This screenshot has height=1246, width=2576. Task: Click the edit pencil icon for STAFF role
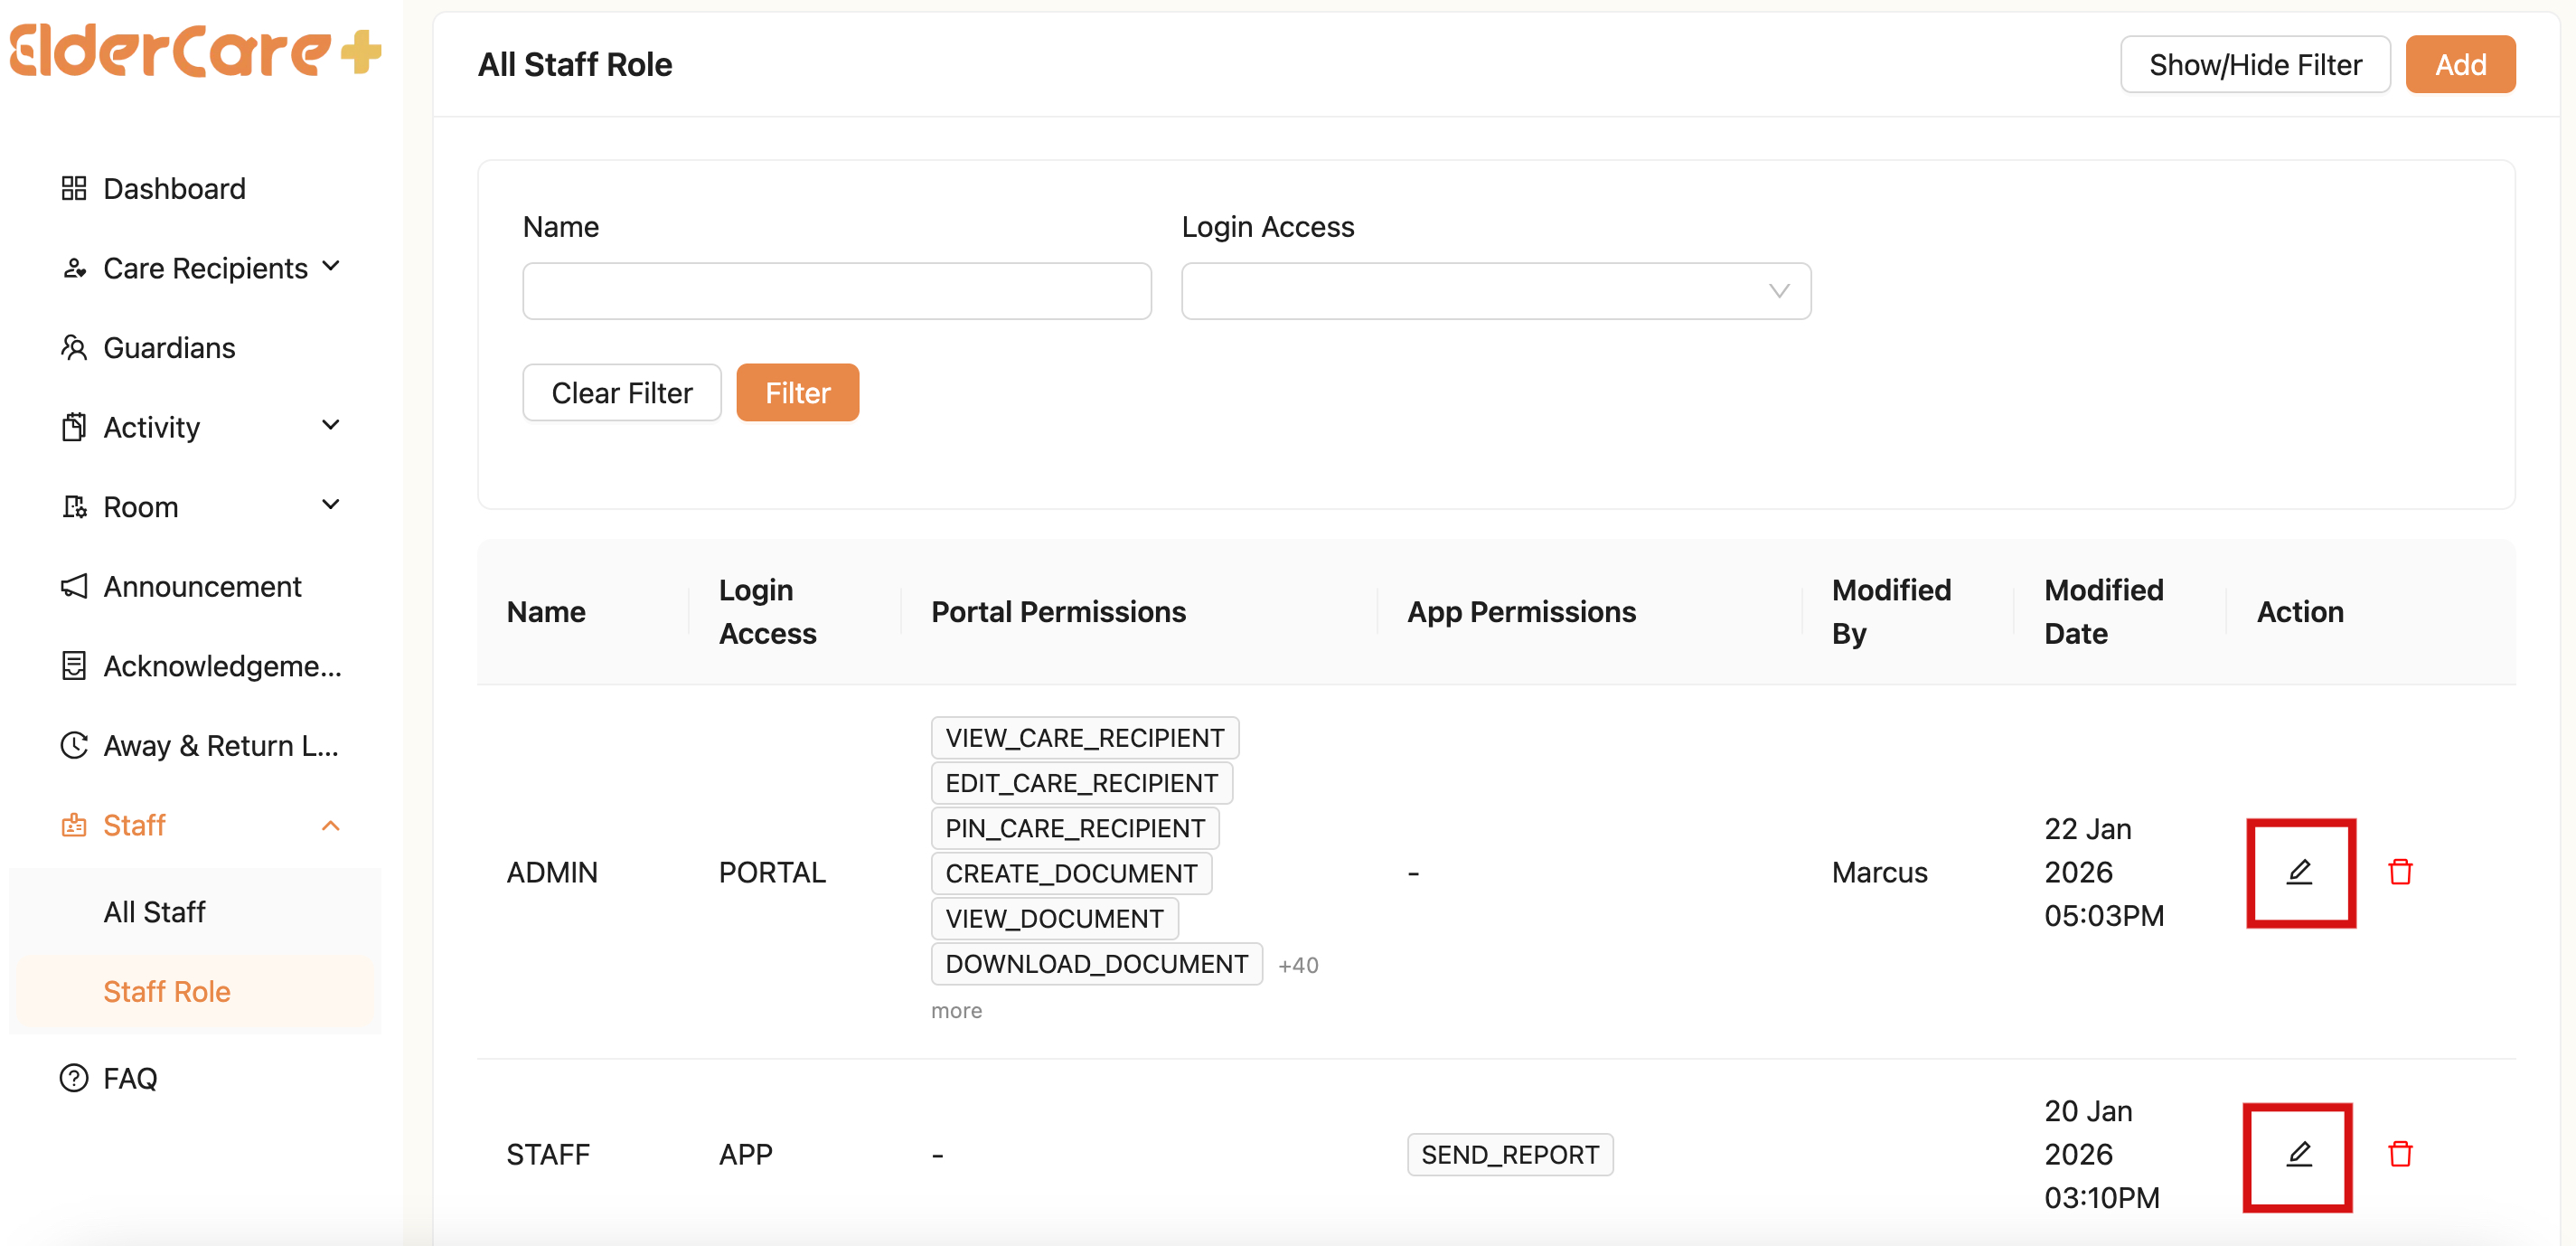click(2299, 1154)
